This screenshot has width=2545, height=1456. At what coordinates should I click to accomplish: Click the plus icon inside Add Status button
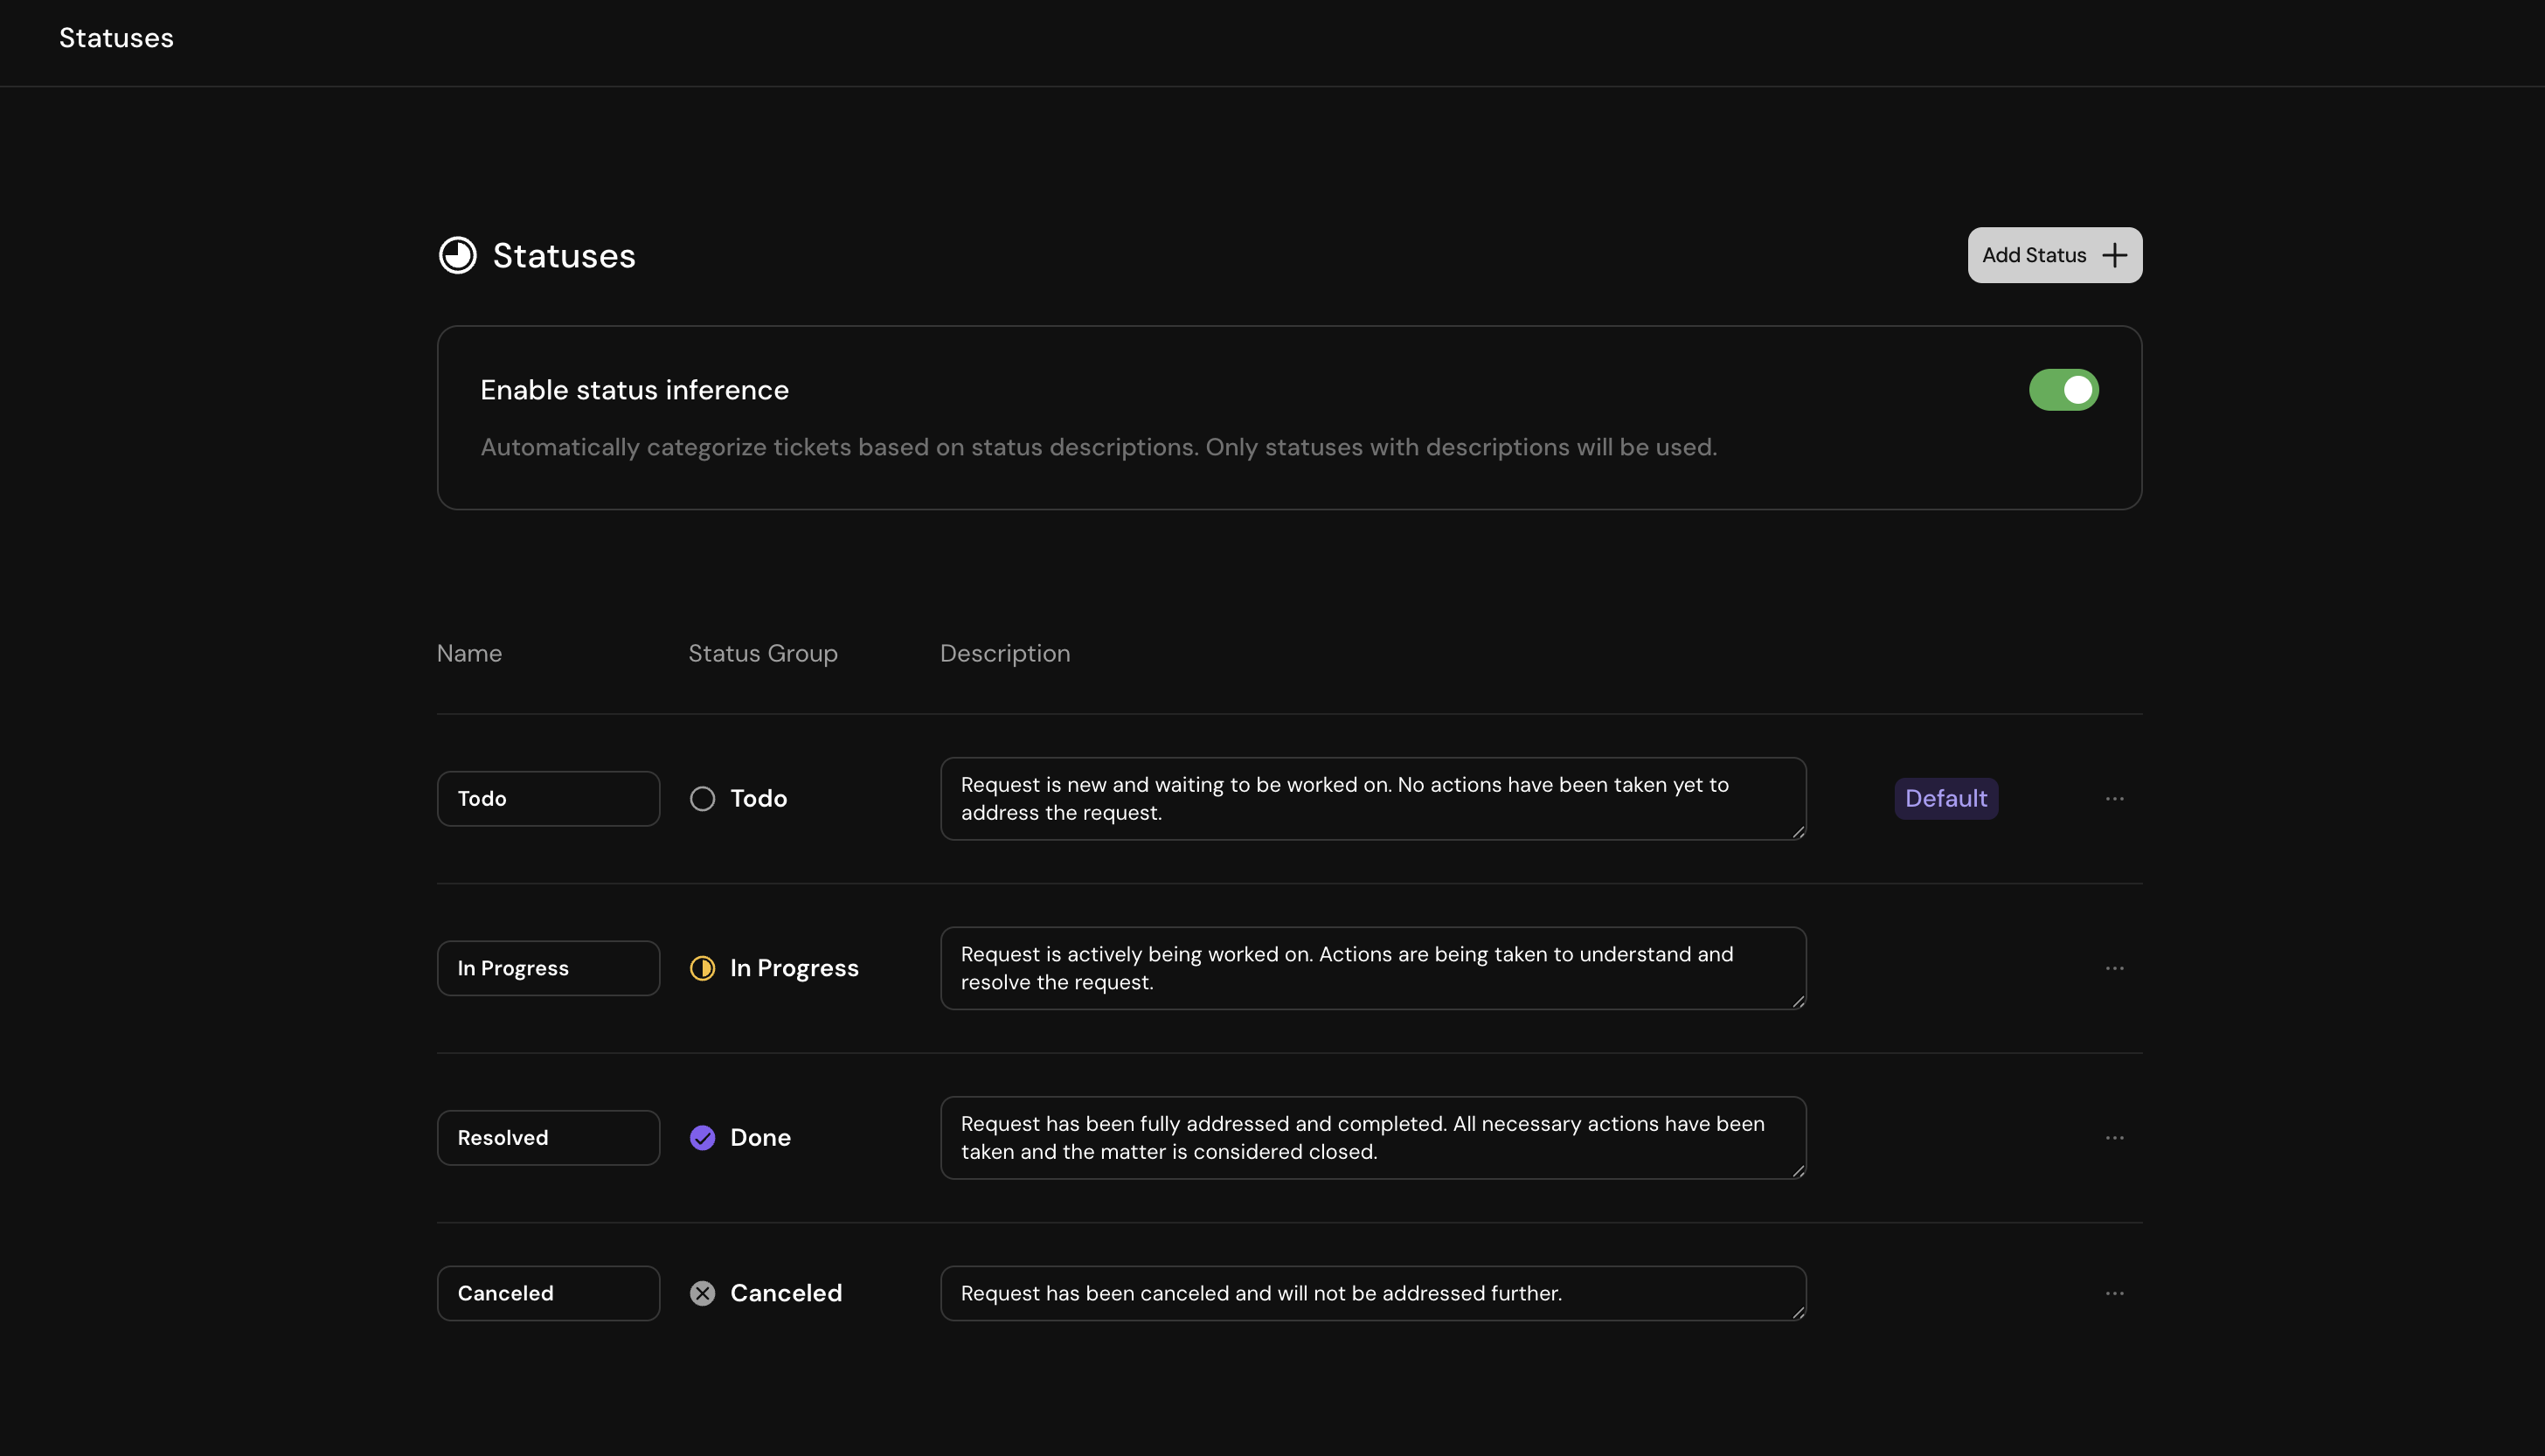(2114, 255)
